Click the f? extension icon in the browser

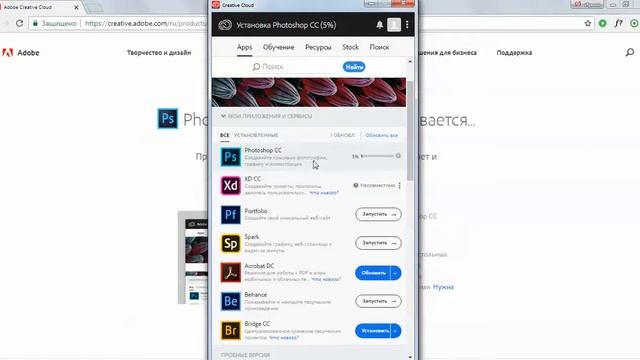click(x=618, y=23)
